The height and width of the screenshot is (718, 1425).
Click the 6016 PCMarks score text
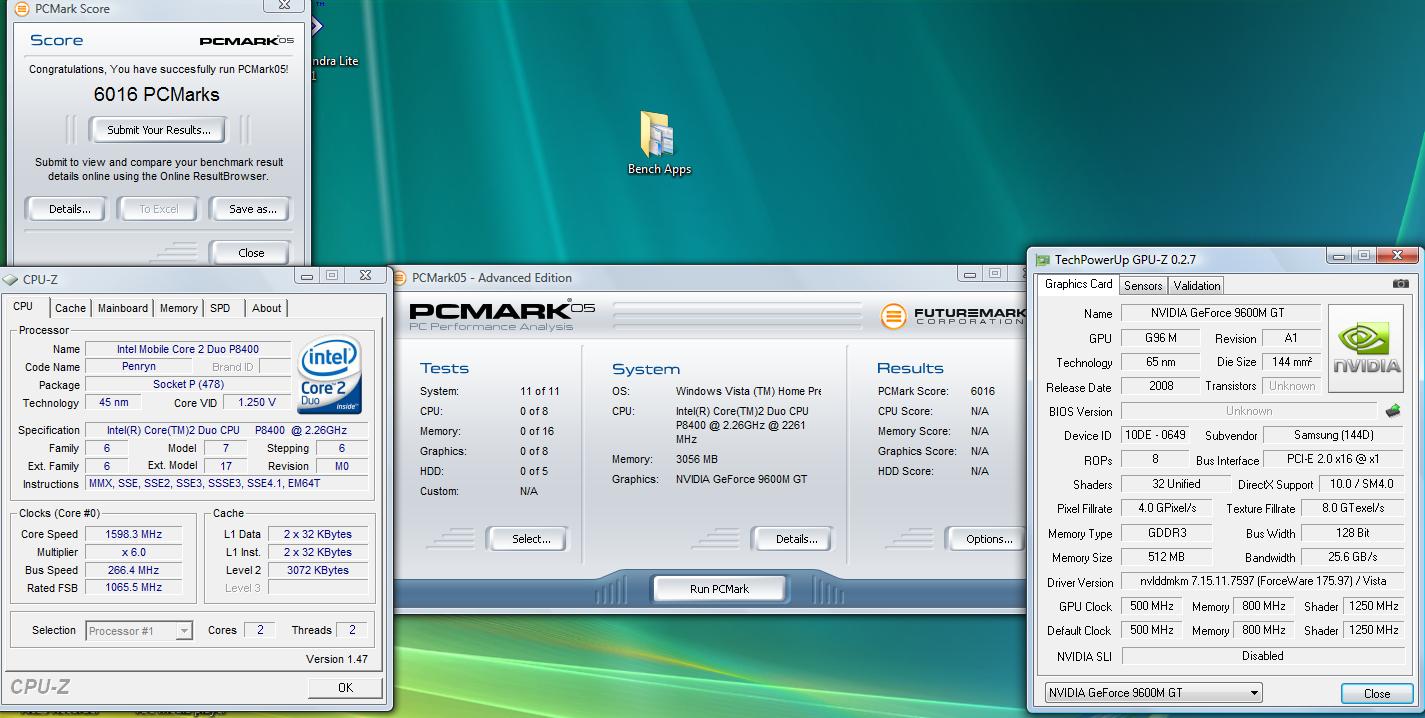point(157,95)
